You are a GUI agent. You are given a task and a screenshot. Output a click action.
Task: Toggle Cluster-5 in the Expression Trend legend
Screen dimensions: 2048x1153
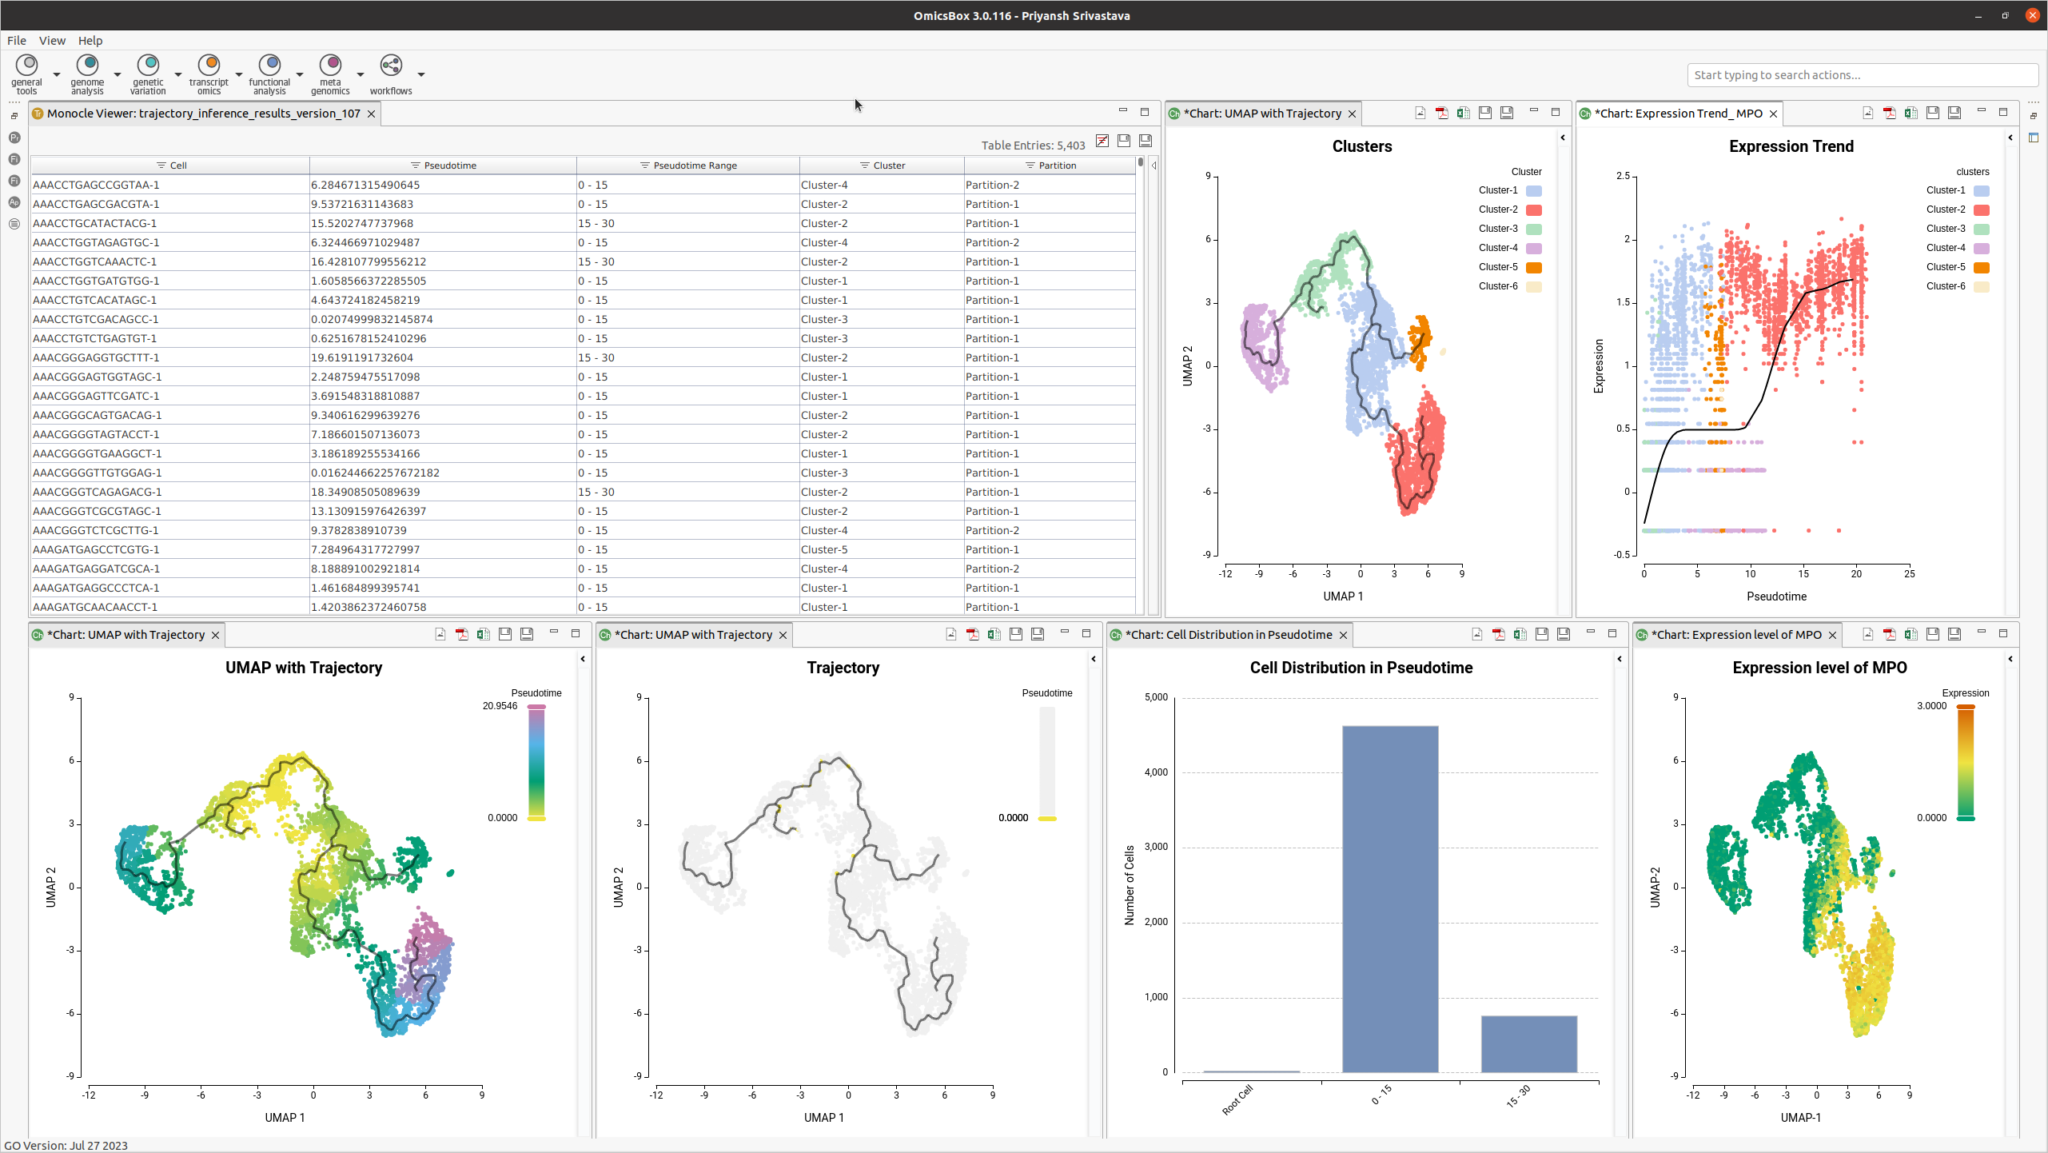1947,267
